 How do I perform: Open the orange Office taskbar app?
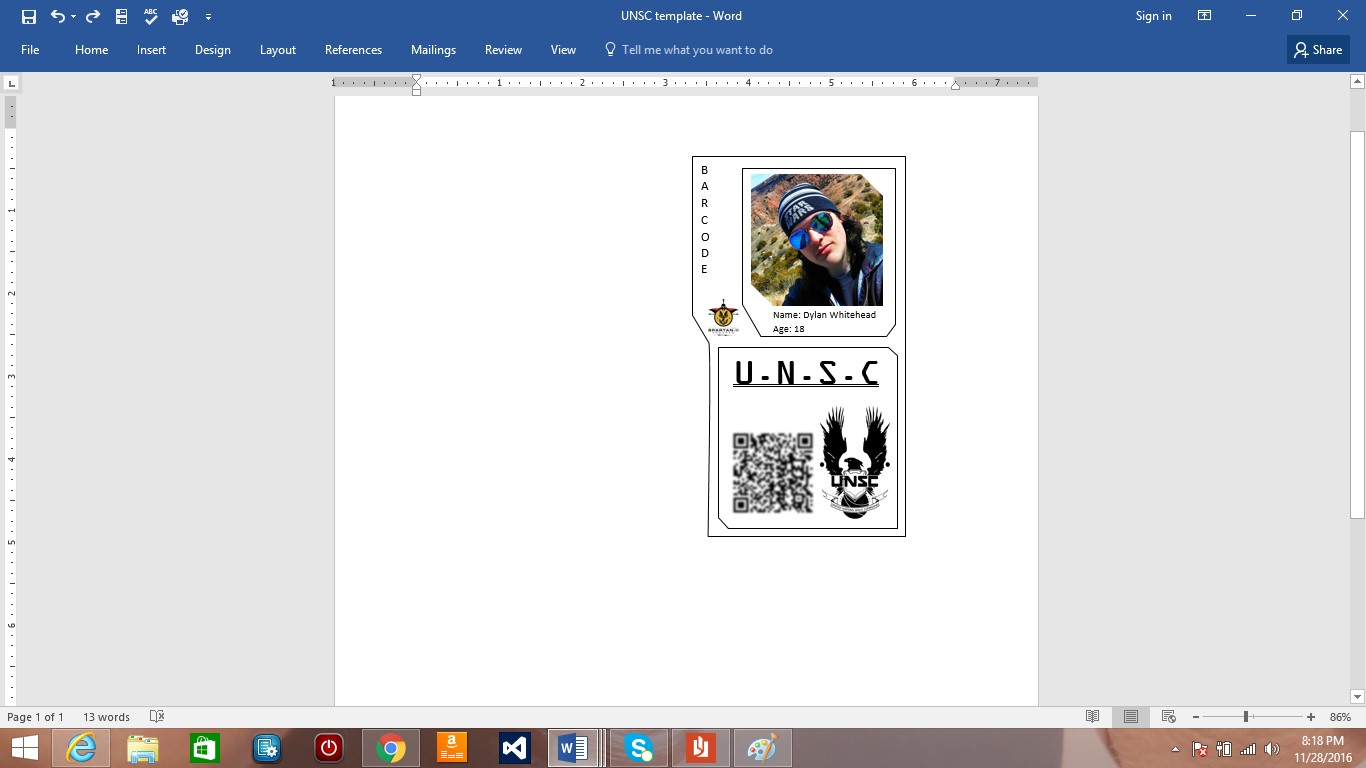[x=701, y=748]
